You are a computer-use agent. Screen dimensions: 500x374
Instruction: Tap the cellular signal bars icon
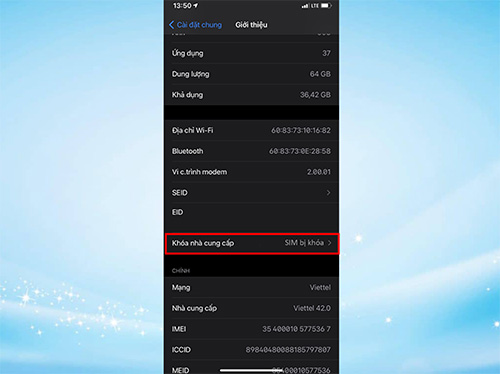click(305, 6)
